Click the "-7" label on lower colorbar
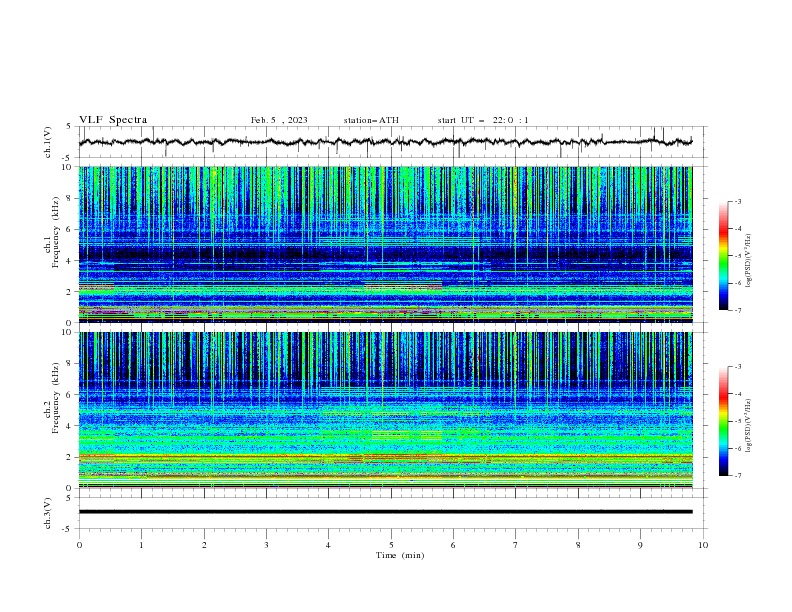The height and width of the screenshot is (612, 792). tap(737, 476)
